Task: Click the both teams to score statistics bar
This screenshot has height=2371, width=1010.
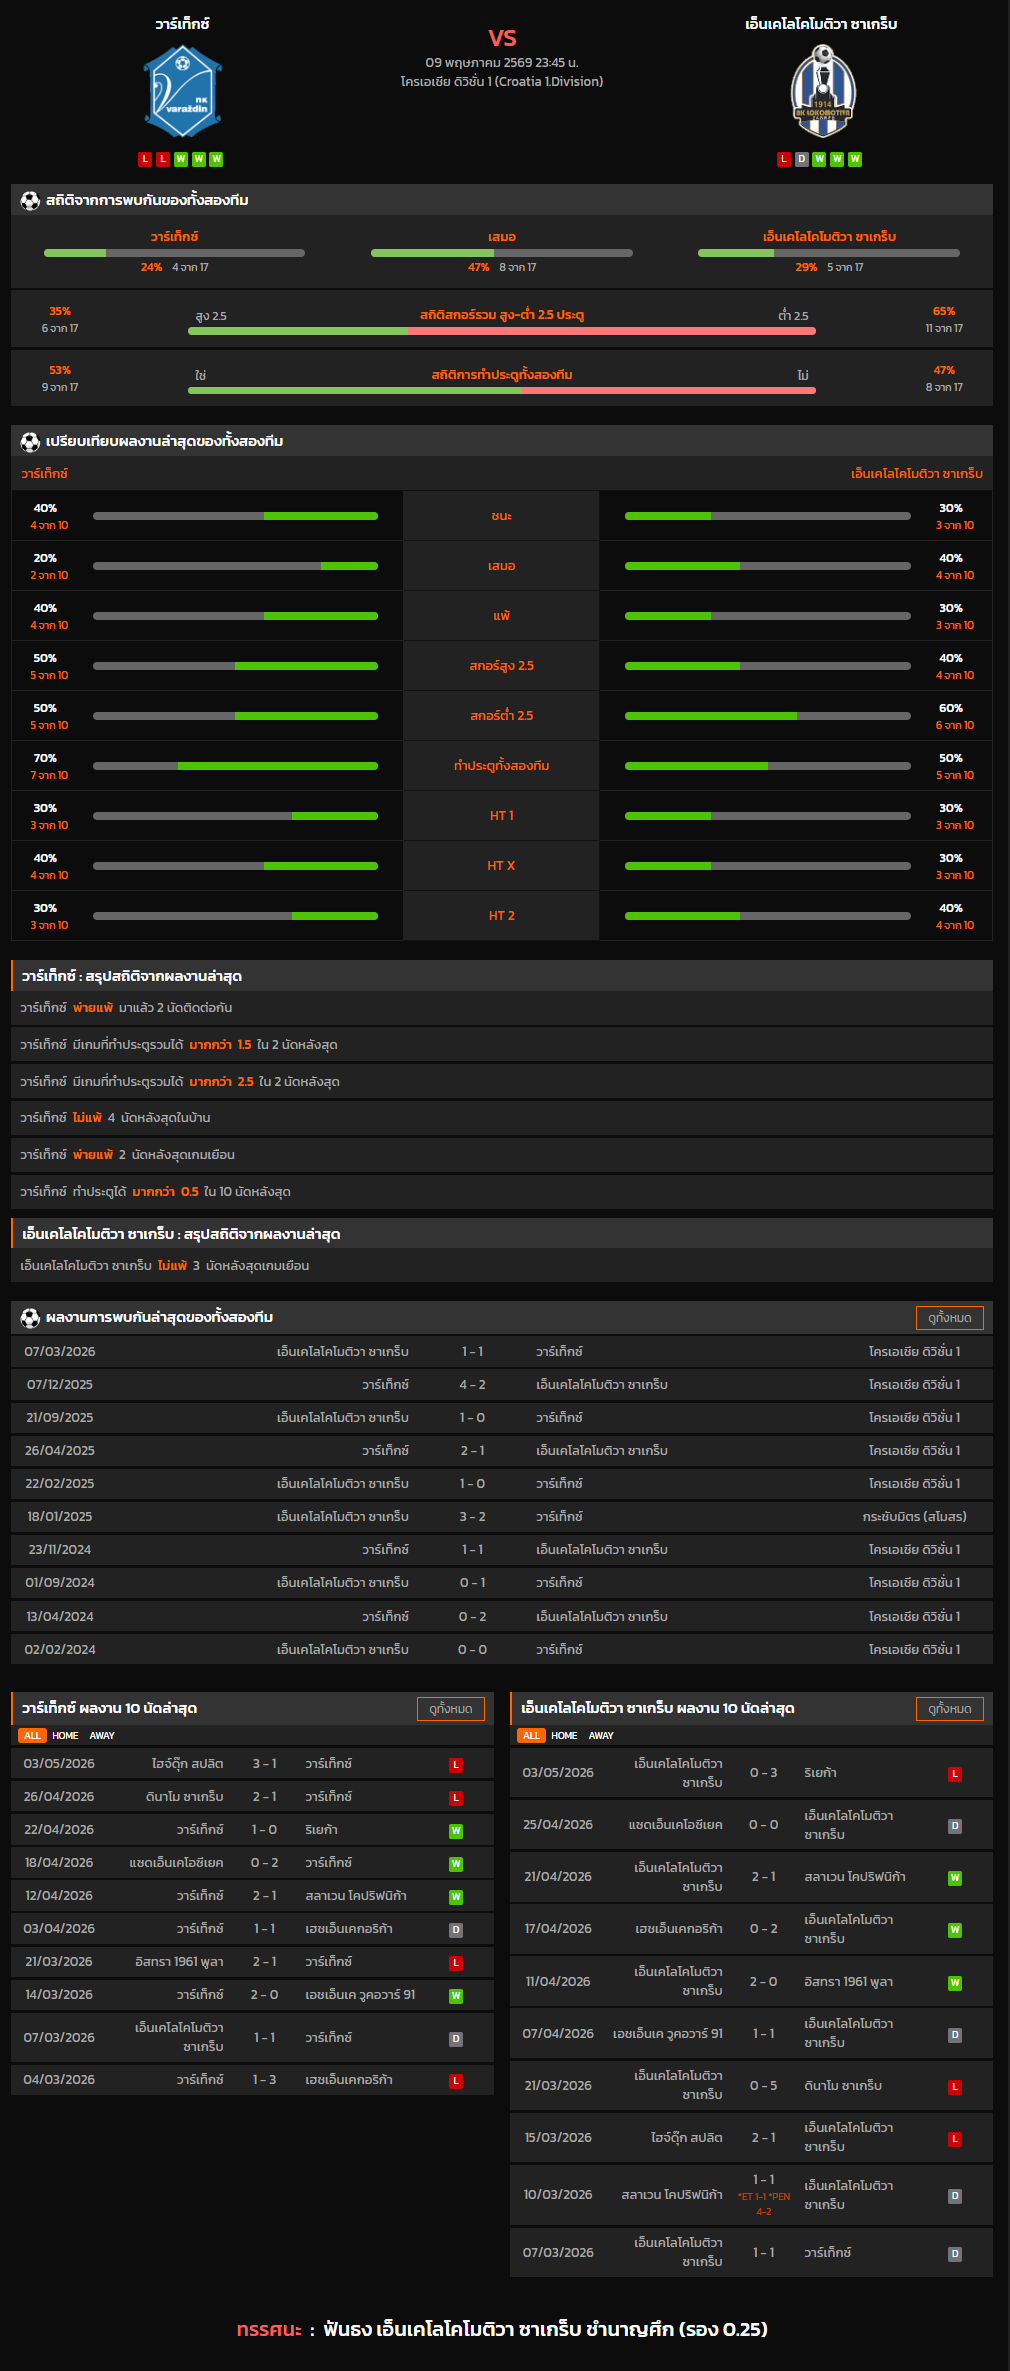Action: [x=502, y=390]
